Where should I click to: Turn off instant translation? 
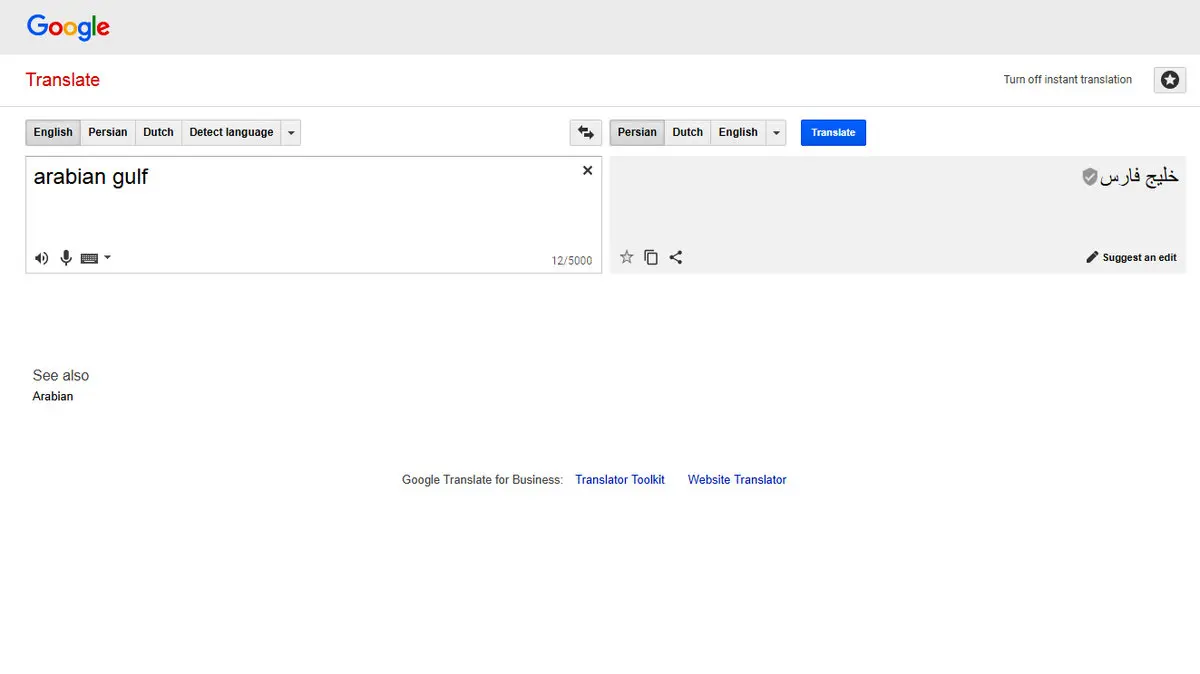pyautogui.click(x=1067, y=80)
